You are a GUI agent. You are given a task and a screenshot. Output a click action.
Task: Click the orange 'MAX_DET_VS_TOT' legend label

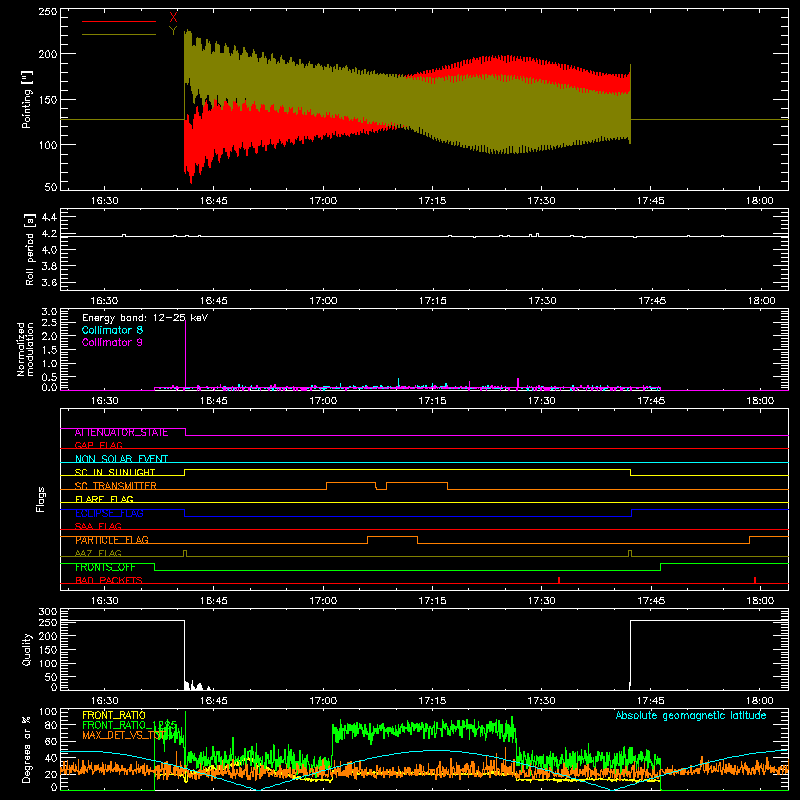click(x=124, y=735)
